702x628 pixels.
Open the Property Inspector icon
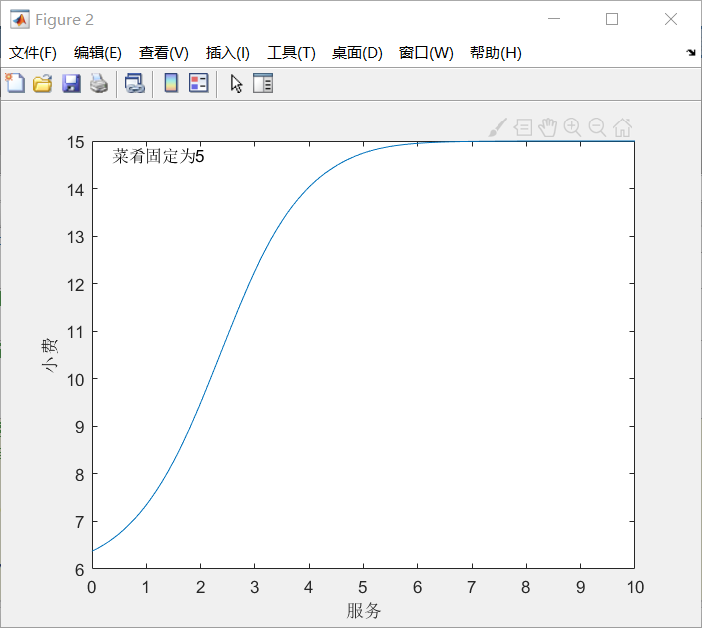coord(263,83)
